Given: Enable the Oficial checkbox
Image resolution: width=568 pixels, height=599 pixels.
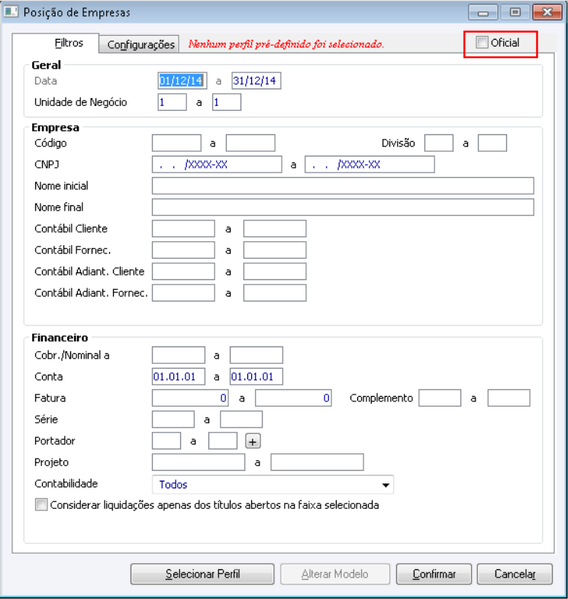Looking at the screenshot, I should [482, 42].
